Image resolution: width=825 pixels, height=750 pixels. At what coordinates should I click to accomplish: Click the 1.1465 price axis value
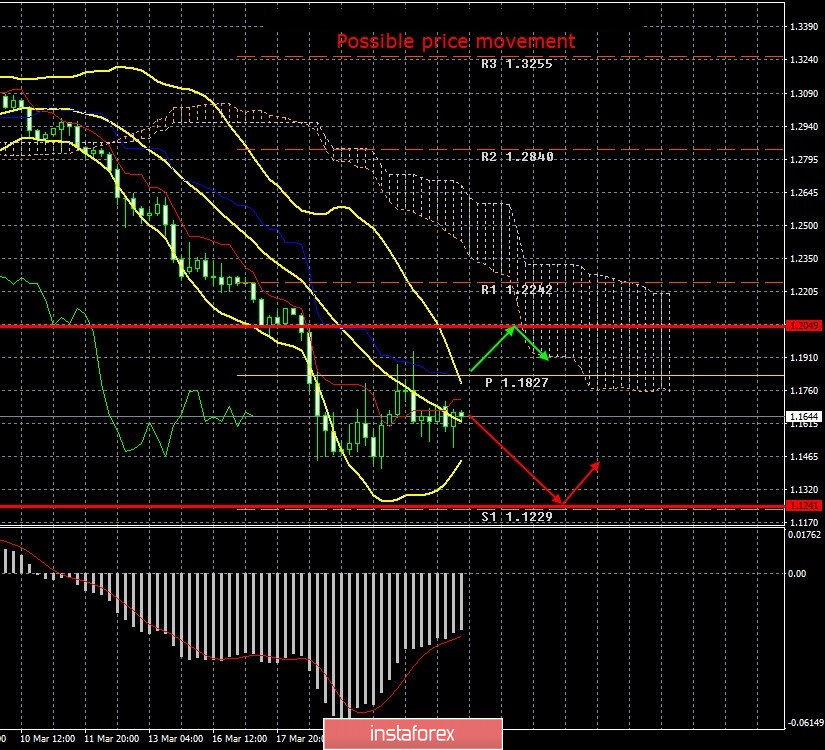click(804, 456)
